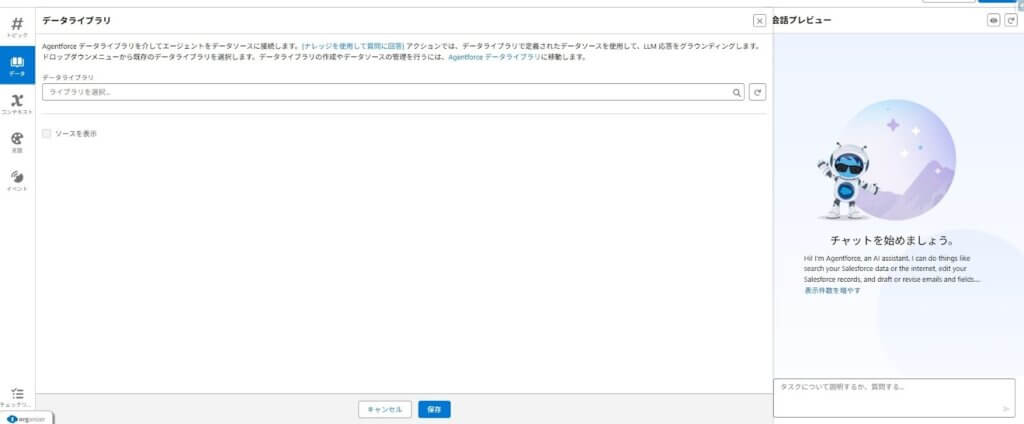This screenshot has width=1024, height=424.
Task: Click the 会話プレビュー panel title
Action: (801, 21)
